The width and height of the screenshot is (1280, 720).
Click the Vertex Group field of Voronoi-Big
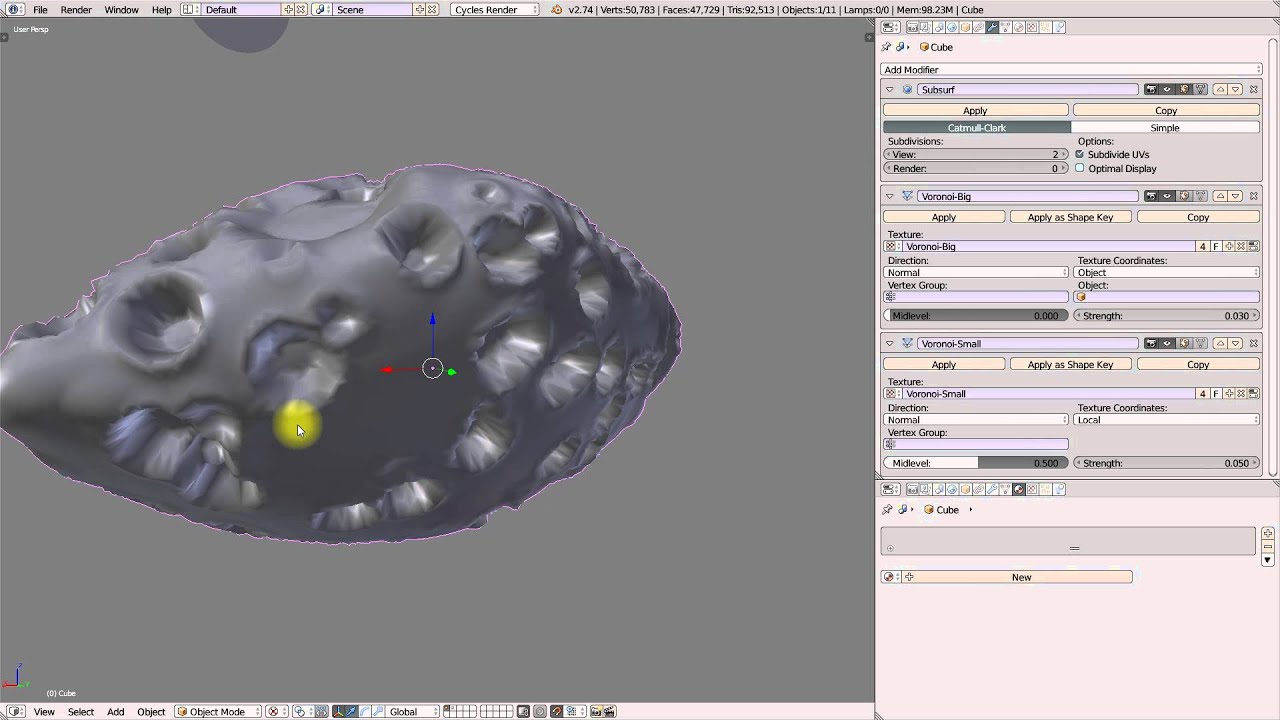tap(977, 297)
